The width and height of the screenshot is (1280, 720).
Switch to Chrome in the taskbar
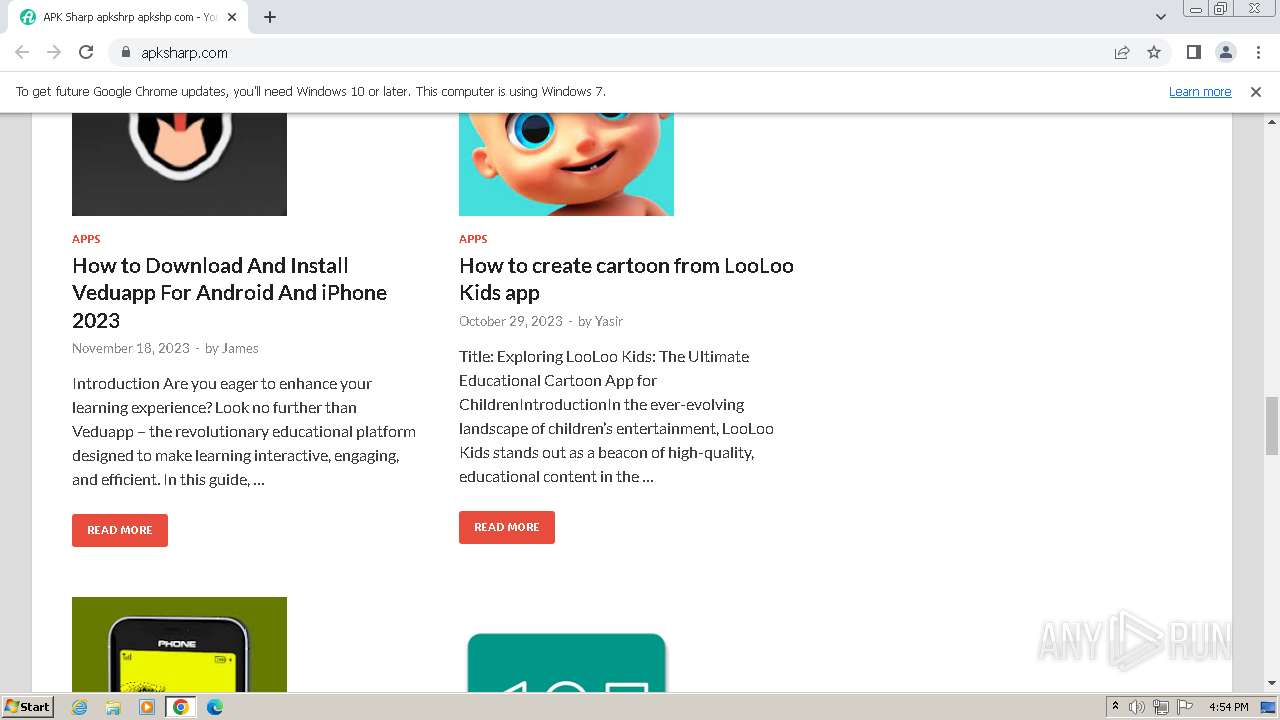[181, 707]
